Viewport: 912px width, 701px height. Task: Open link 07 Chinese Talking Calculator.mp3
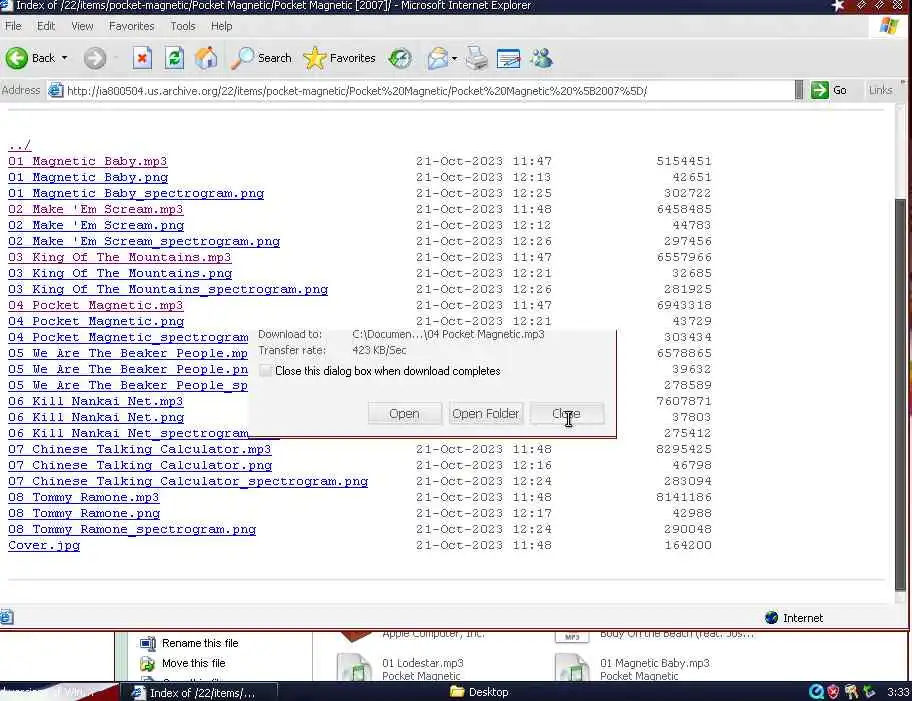pyautogui.click(x=140, y=449)
